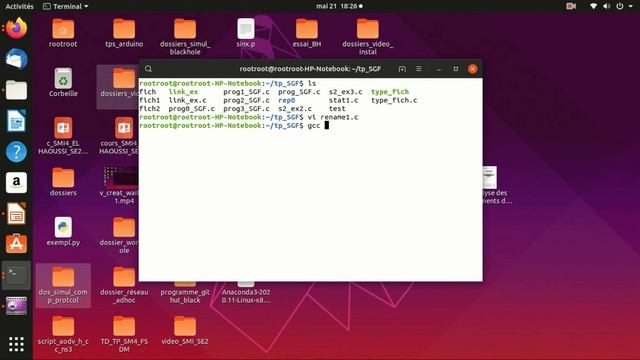Click the terminal search icon
Screen dimensions: 640x360
click(149, 69)
